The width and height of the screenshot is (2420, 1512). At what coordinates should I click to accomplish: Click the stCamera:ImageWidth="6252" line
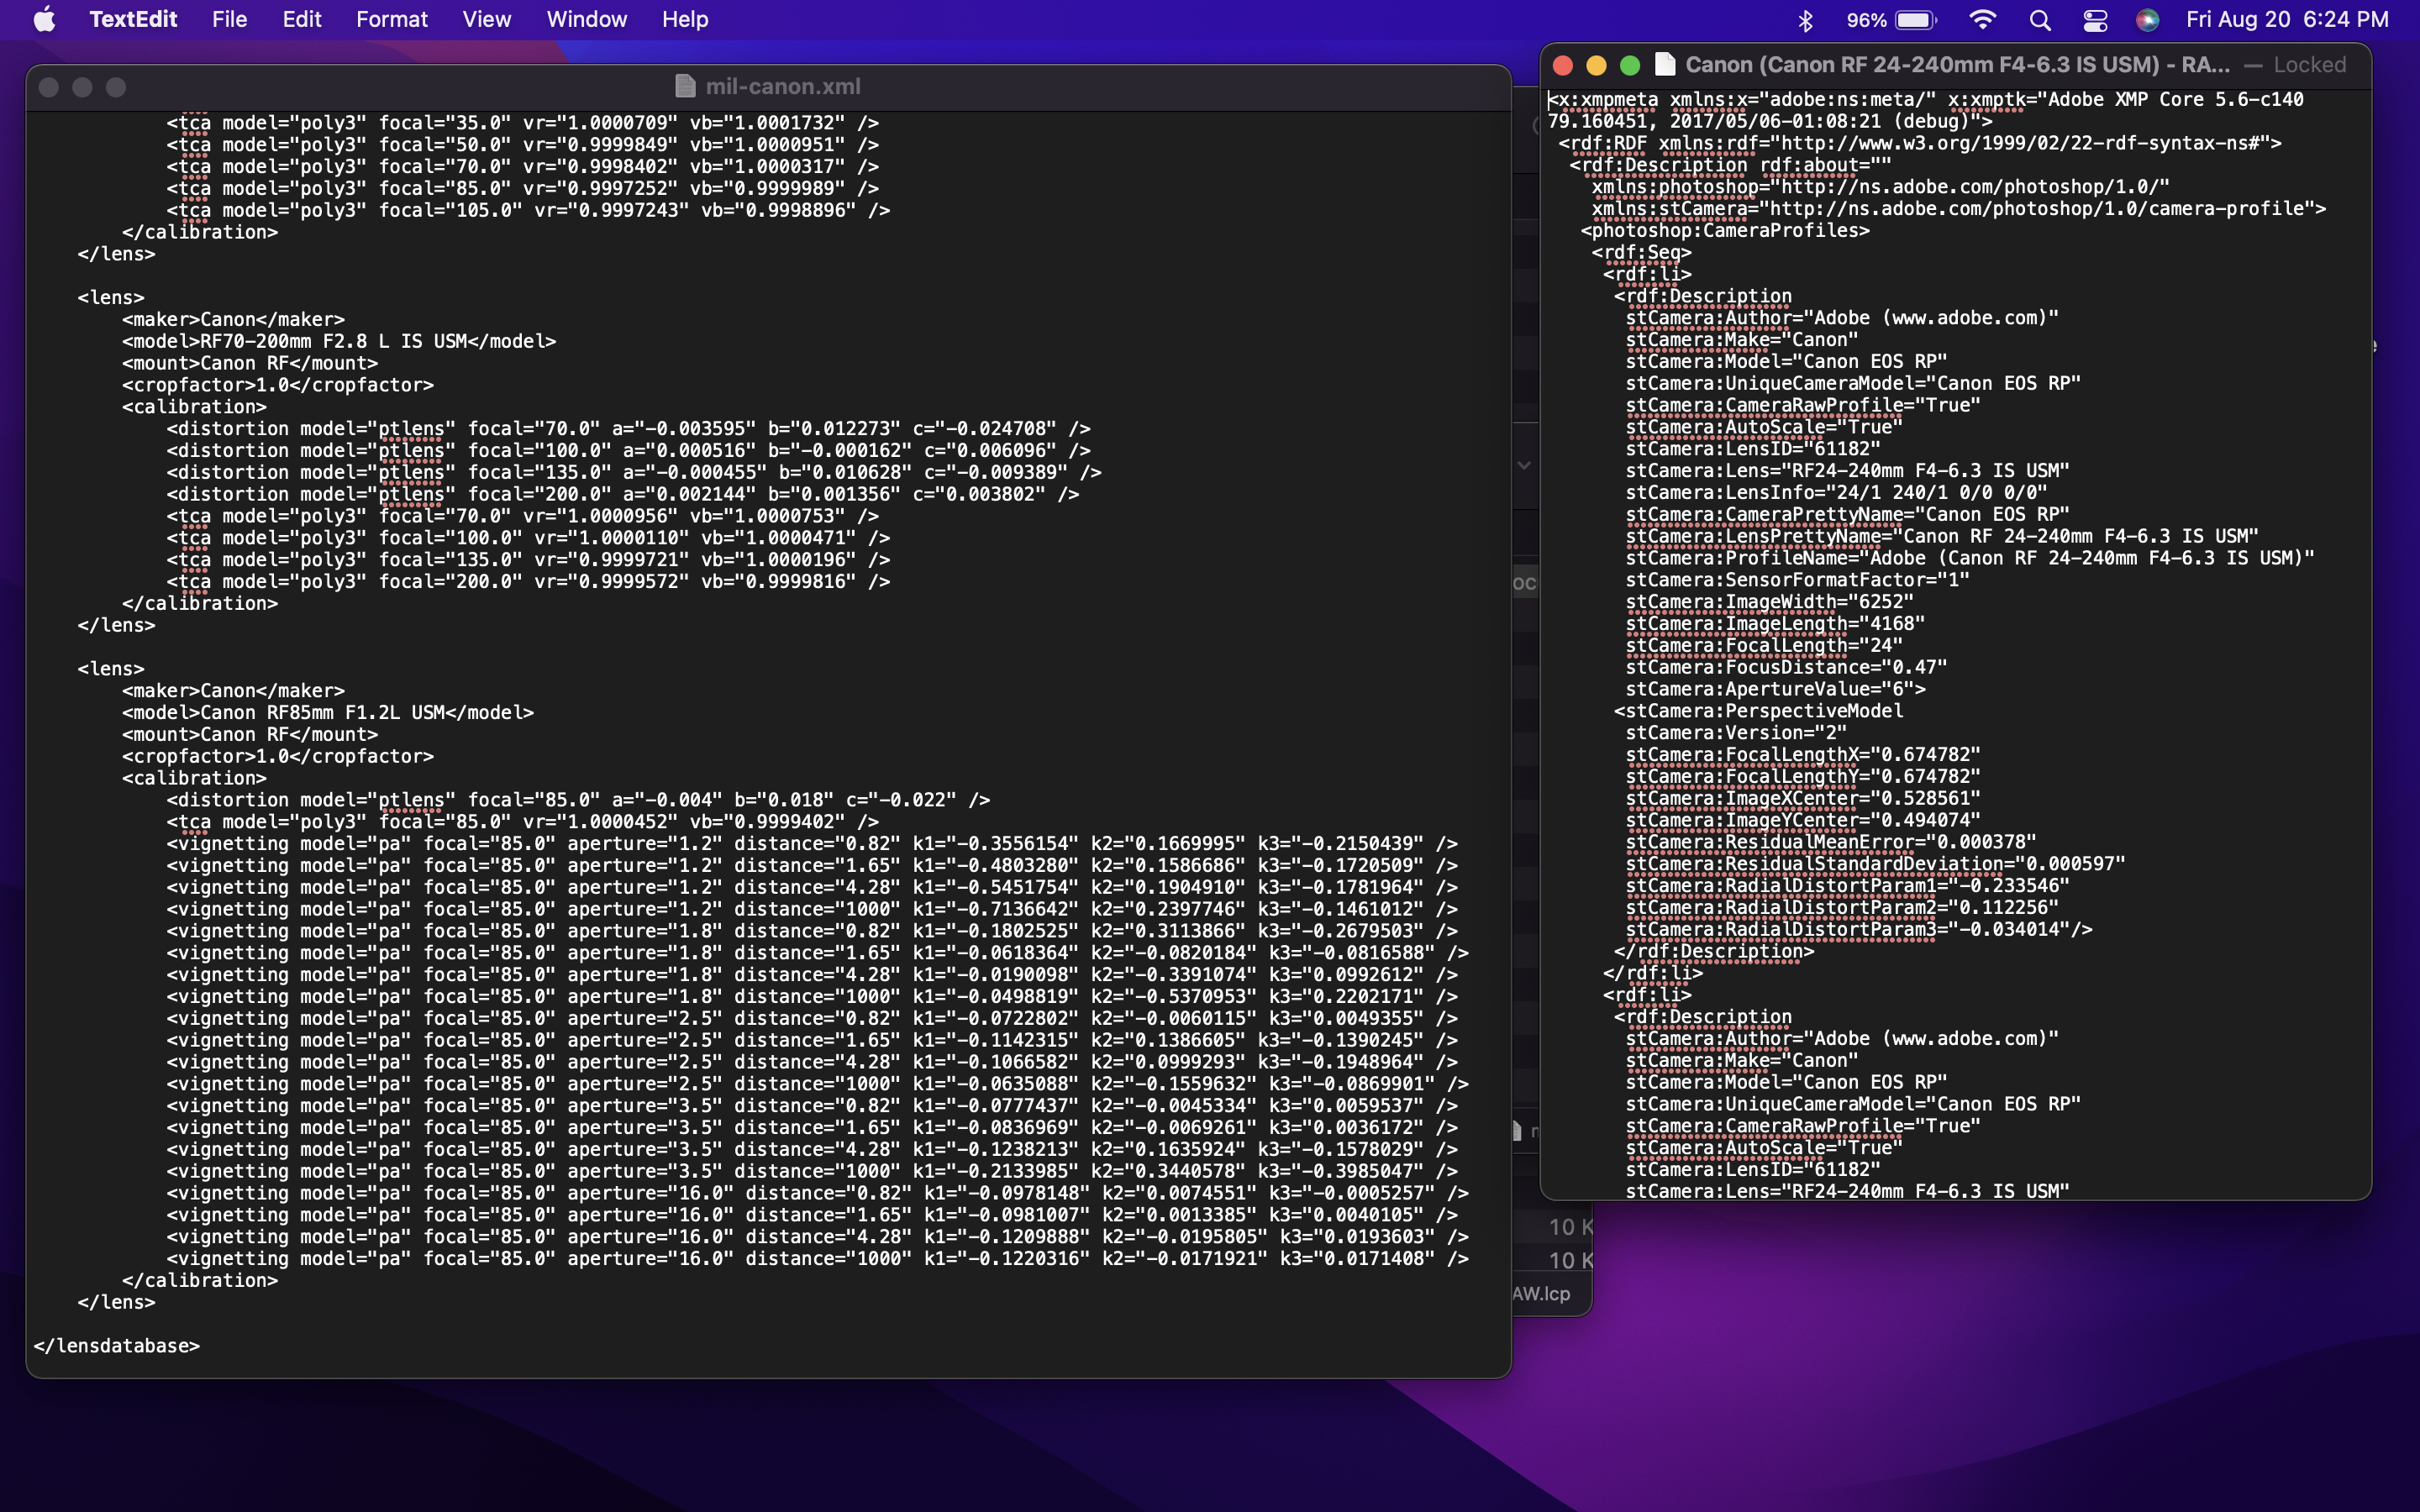pos(1769,601)
